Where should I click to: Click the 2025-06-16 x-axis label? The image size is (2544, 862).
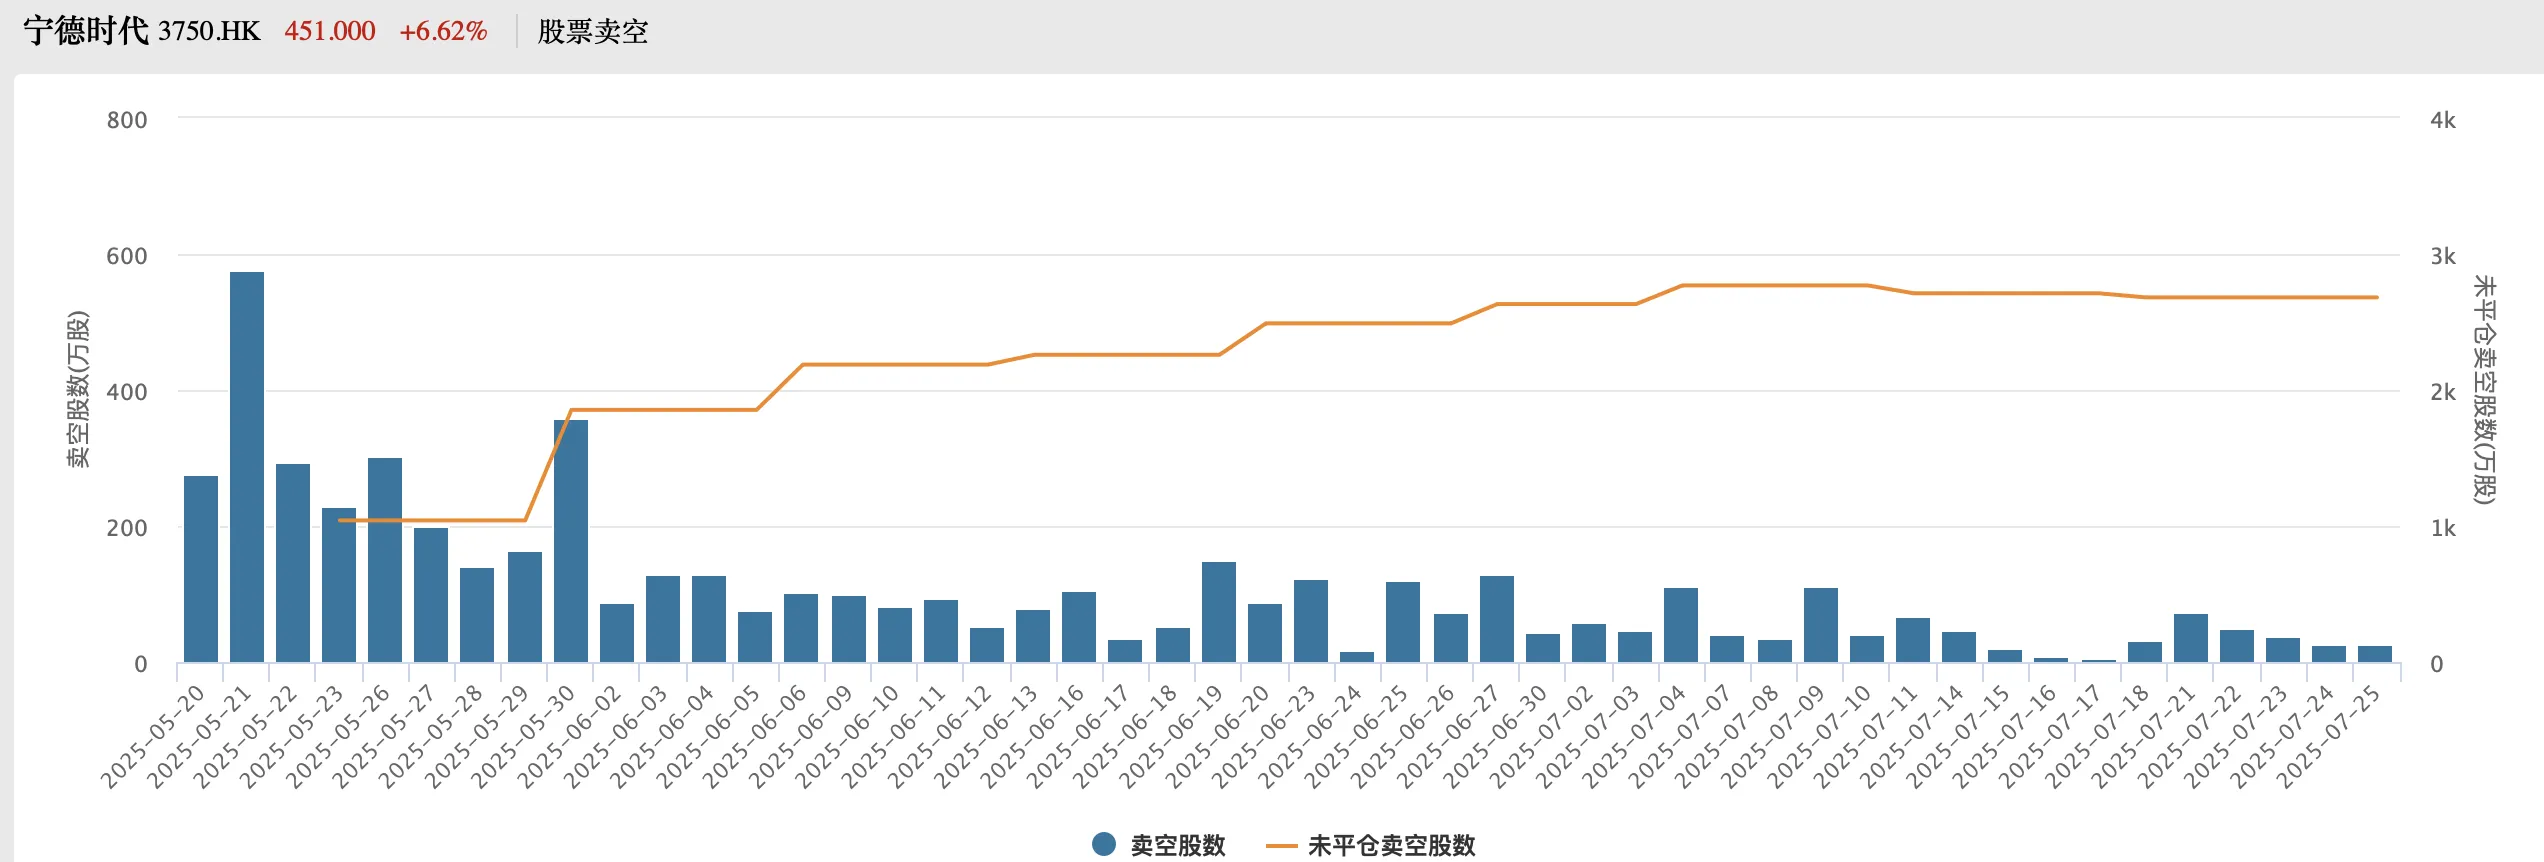1032,737
